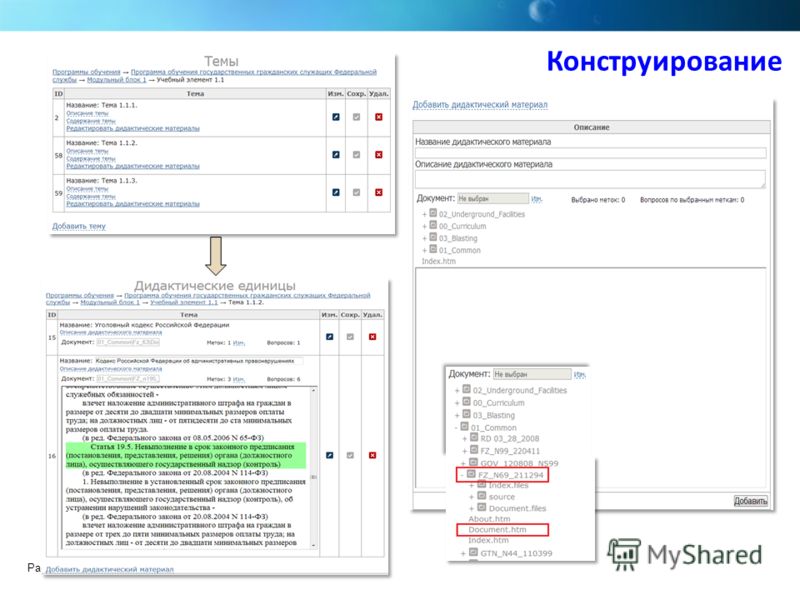
Task: Click Документ field in Описание form
Action: pos(493,198)
